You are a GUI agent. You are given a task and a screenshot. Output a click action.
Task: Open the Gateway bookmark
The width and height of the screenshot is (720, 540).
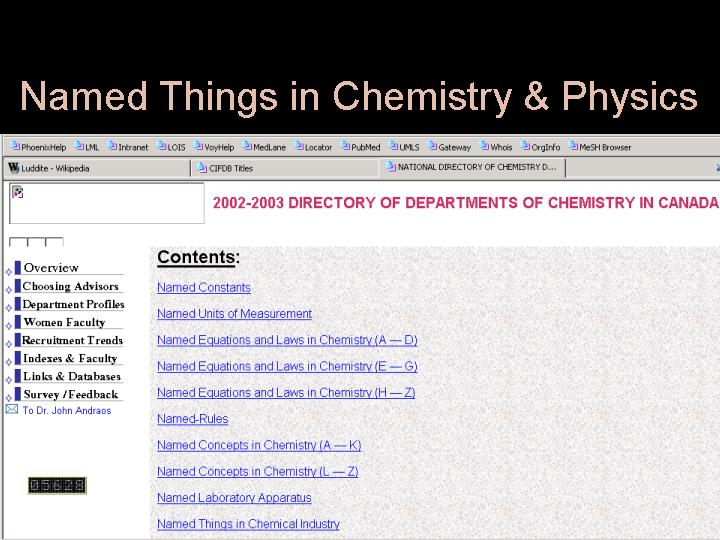point(449,147)
